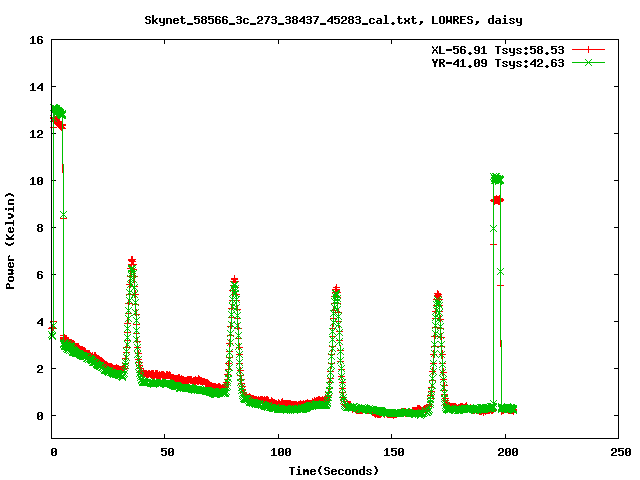The width and height of the screenshot is (640, 480).
Task: Click the plot title 'Skynet_58566_3c_273_38437_45283_cal.txt, LOWRES, daisy'
Action: [x=333, y=20]
